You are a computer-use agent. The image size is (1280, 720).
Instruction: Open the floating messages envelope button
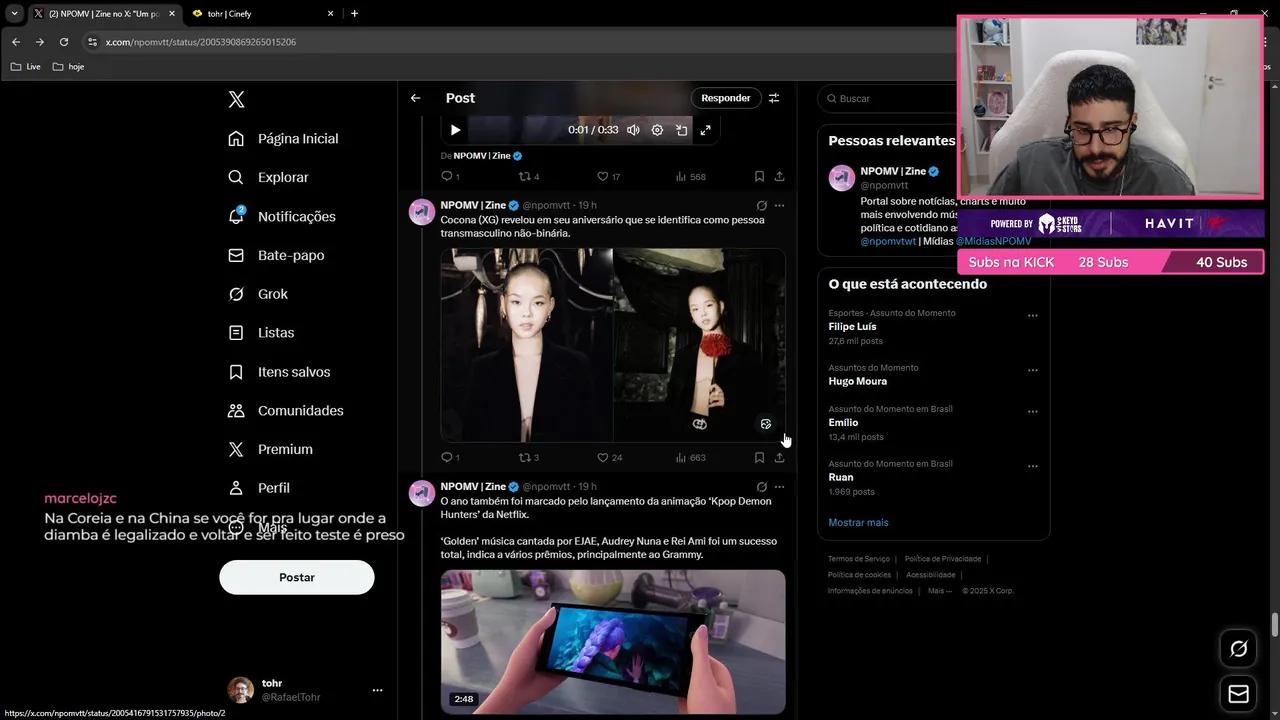pos(1238,694)
